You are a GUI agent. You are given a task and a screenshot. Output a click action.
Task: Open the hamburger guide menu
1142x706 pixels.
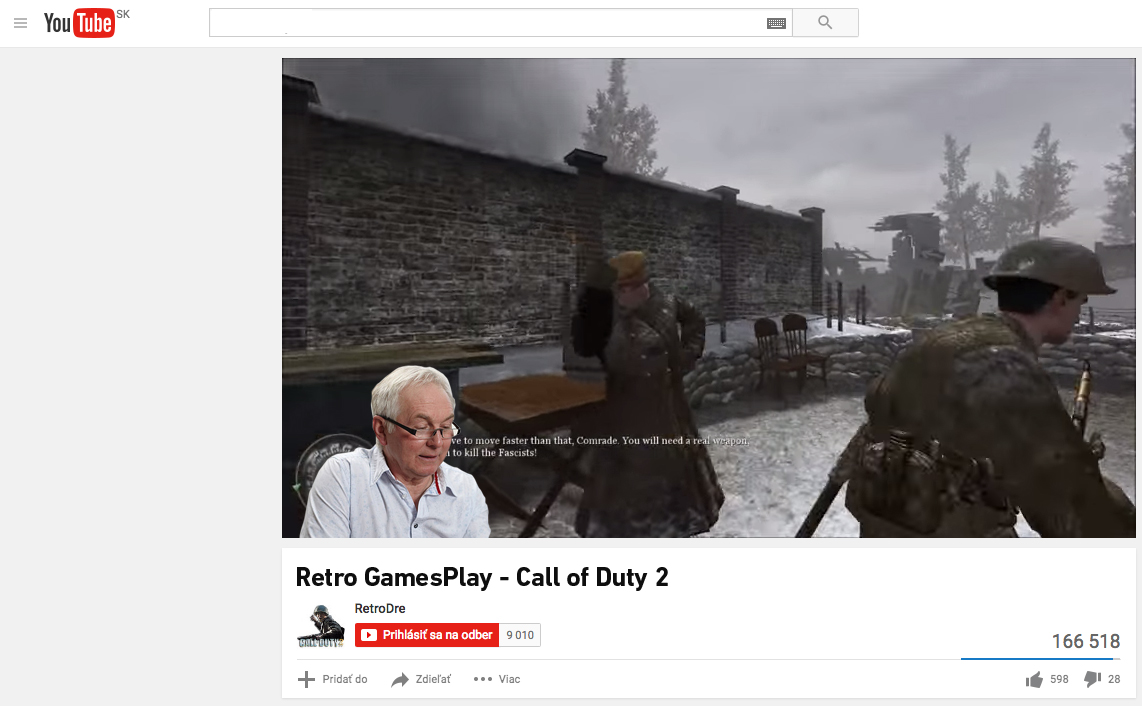tap(20, 23)
